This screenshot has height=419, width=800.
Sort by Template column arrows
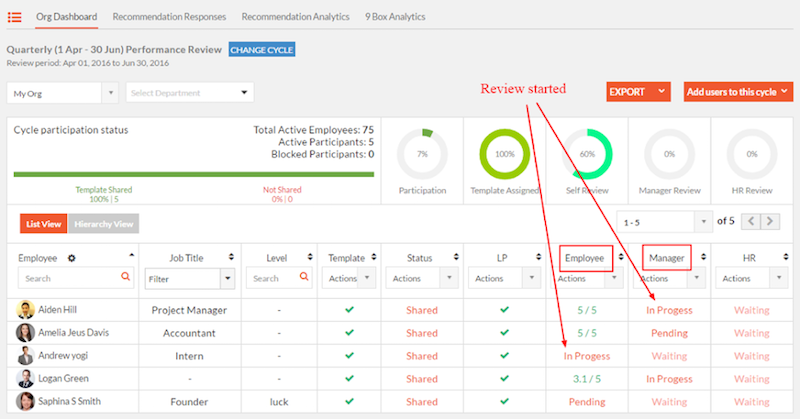[x=374, y=257]
